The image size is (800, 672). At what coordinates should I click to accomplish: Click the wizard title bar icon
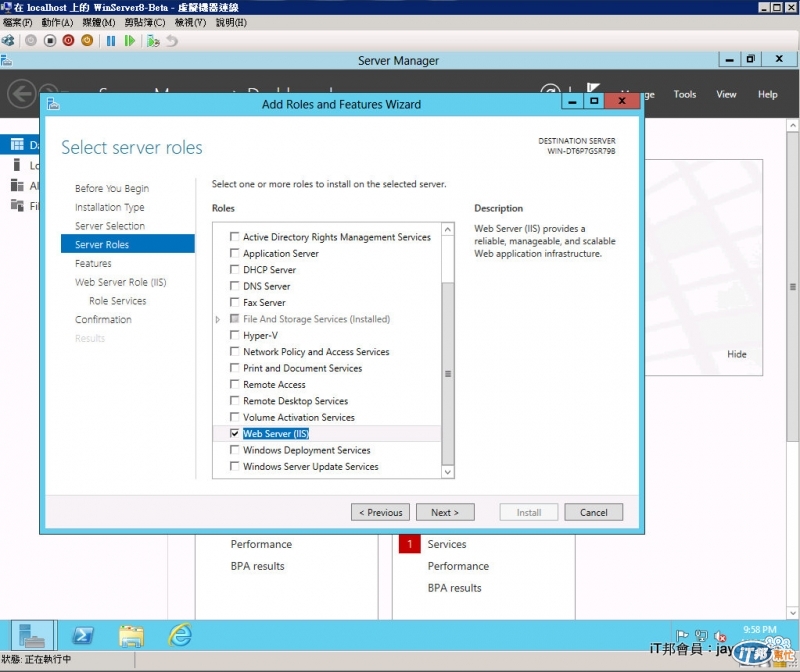53,104
